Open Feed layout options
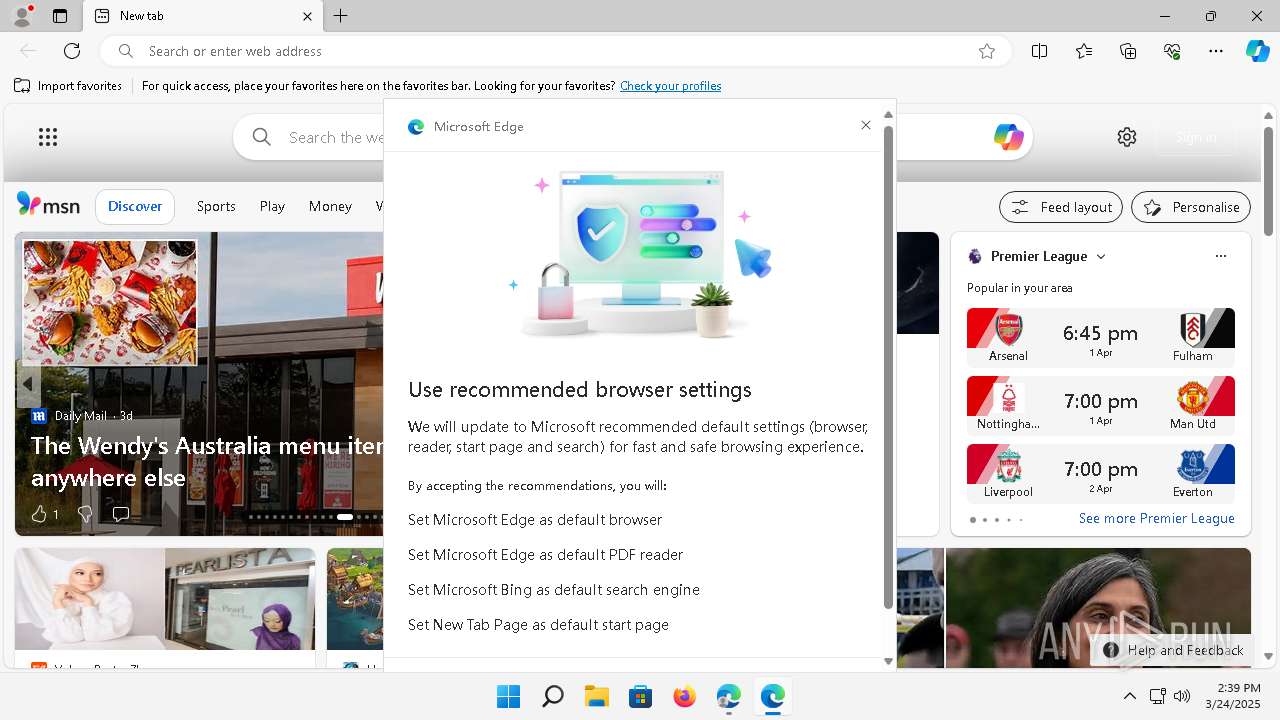Screen dimensions: 1280x720 pos(1061,207)
